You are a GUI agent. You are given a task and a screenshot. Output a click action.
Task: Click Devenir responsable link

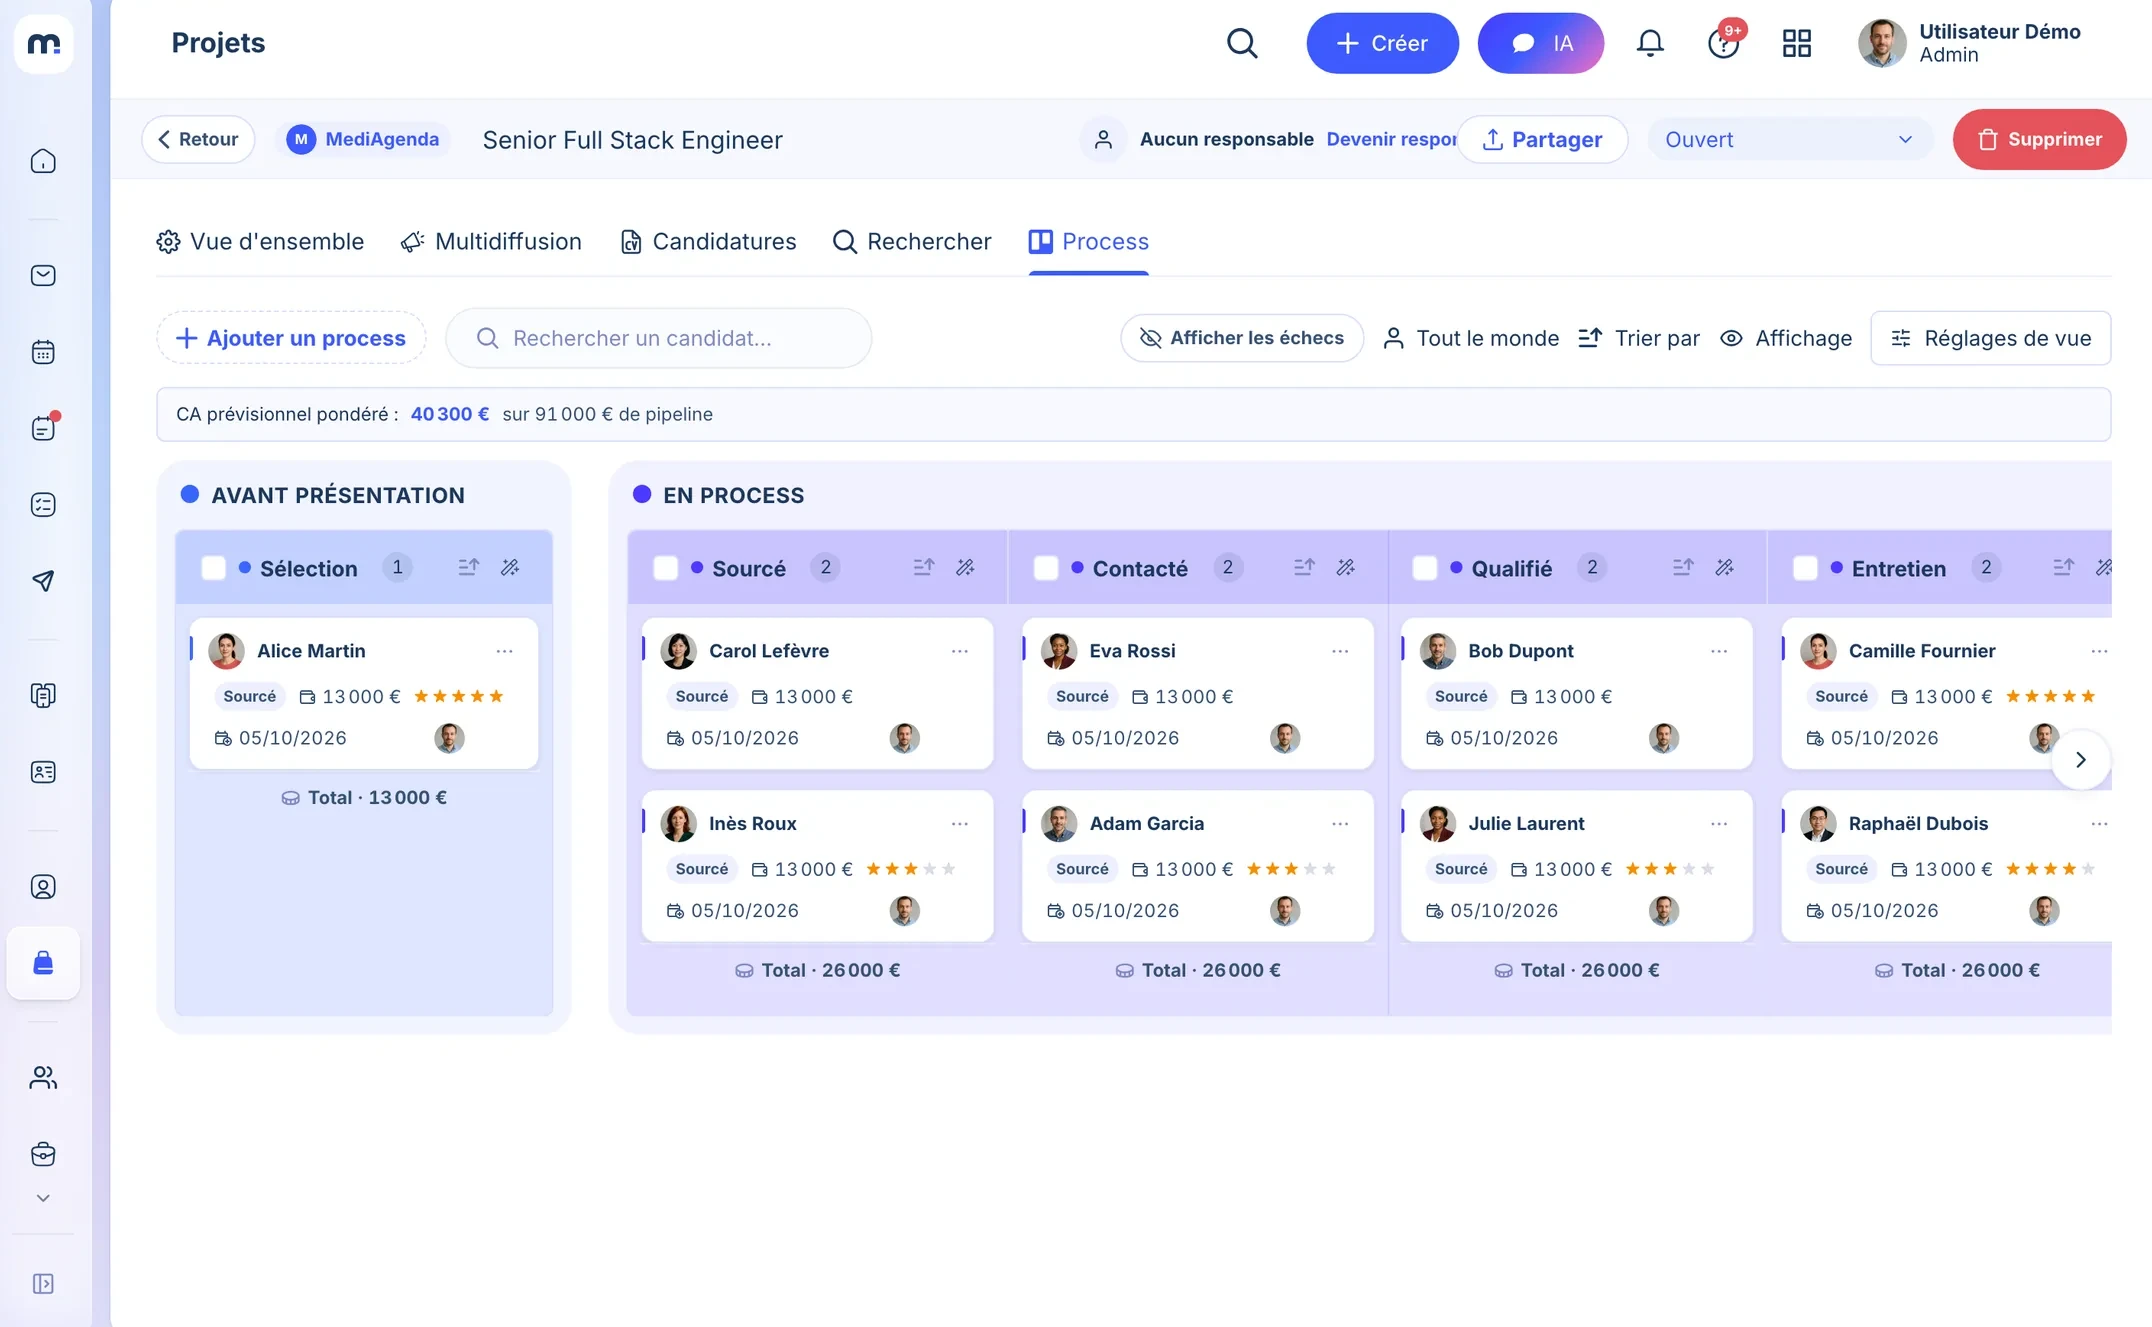coord(1391,139)
